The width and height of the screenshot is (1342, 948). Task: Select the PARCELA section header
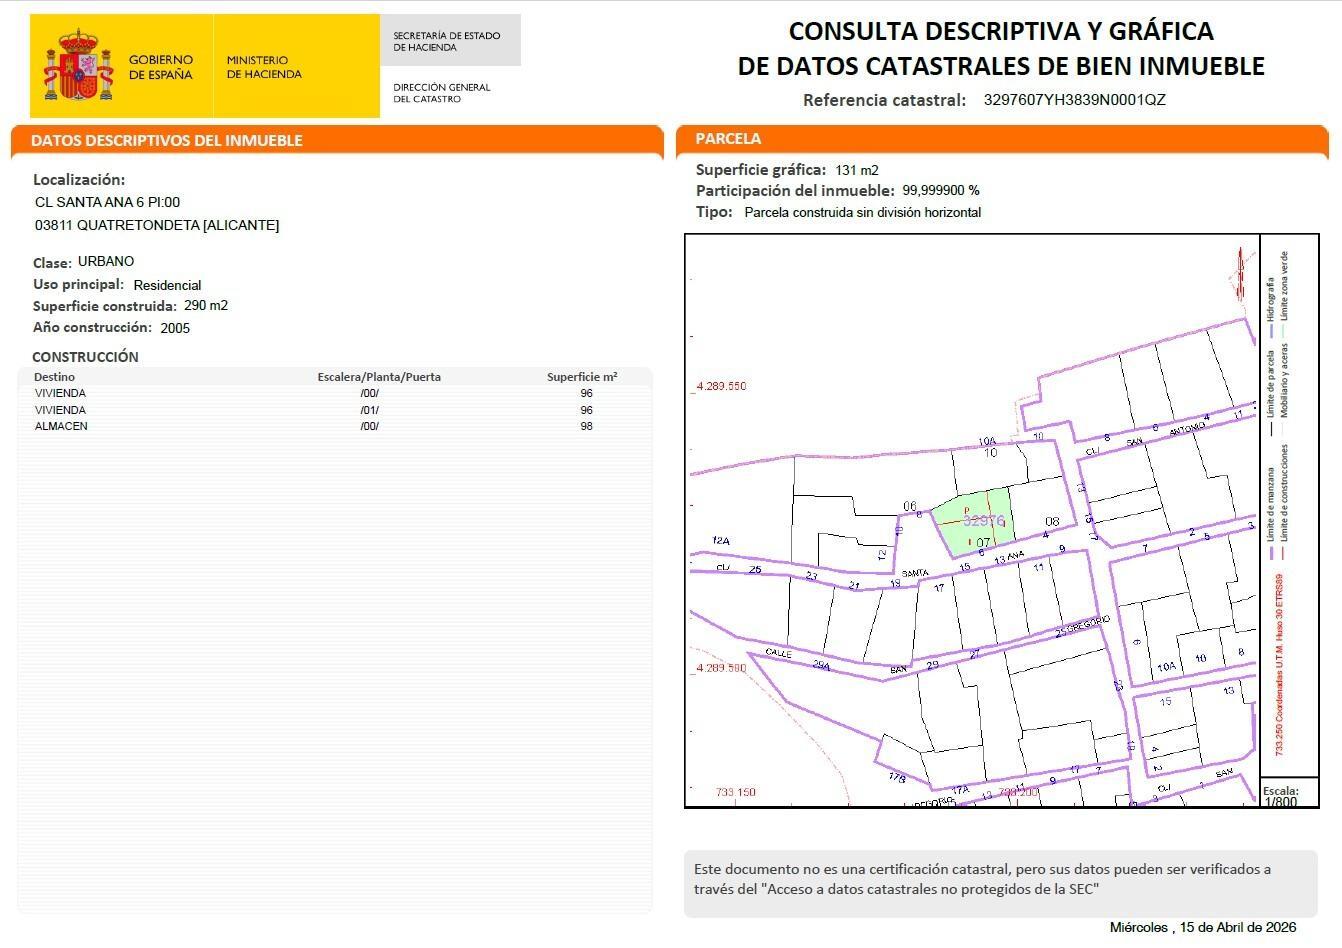[x=728, y=139]
